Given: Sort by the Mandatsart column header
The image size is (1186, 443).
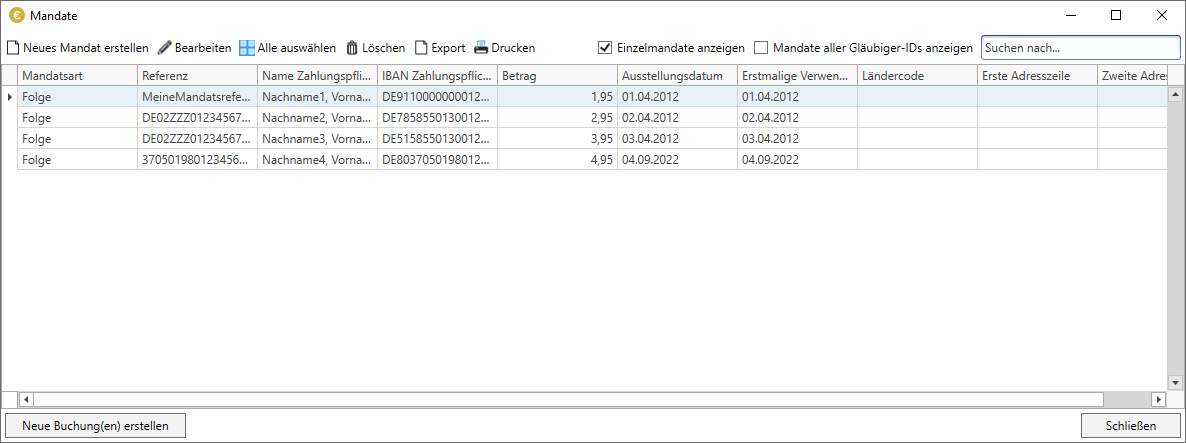Looking at the screenshot, I should [x=77, y=76].
